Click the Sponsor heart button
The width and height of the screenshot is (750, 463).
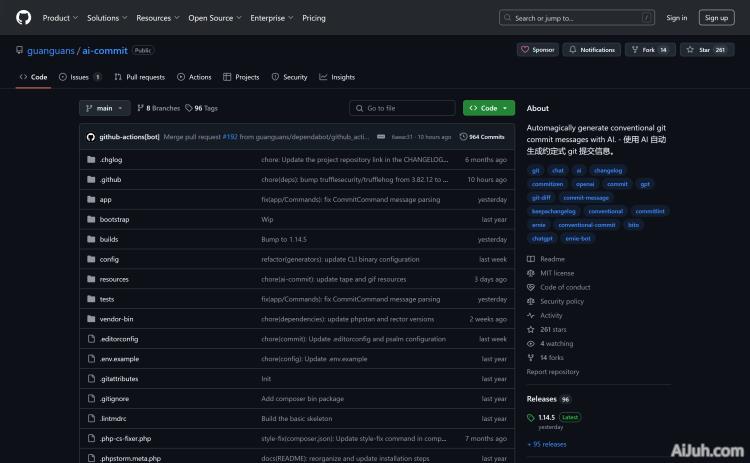click(x=538, y=49)
